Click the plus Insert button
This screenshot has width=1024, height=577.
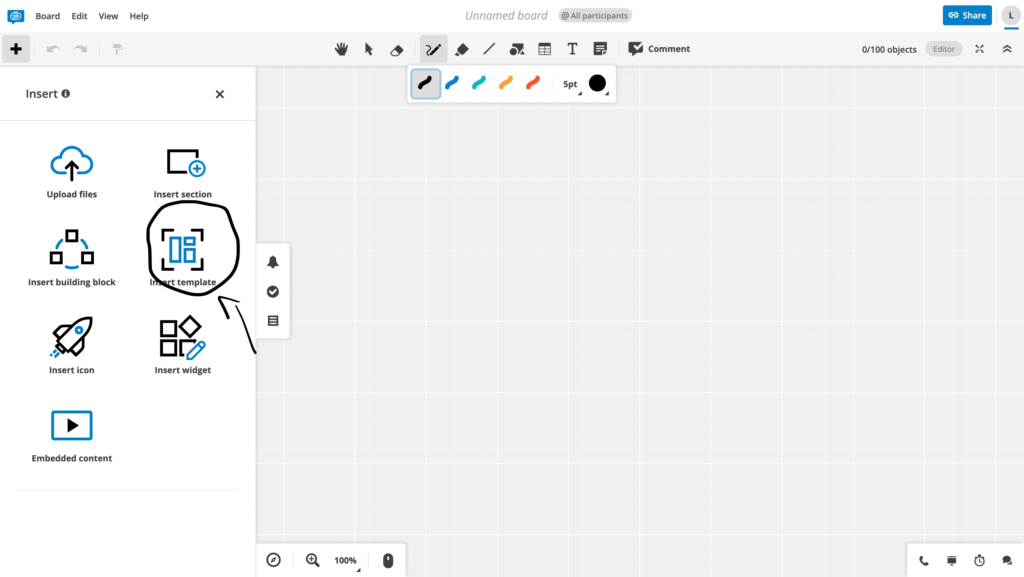(x=16, y=49)
